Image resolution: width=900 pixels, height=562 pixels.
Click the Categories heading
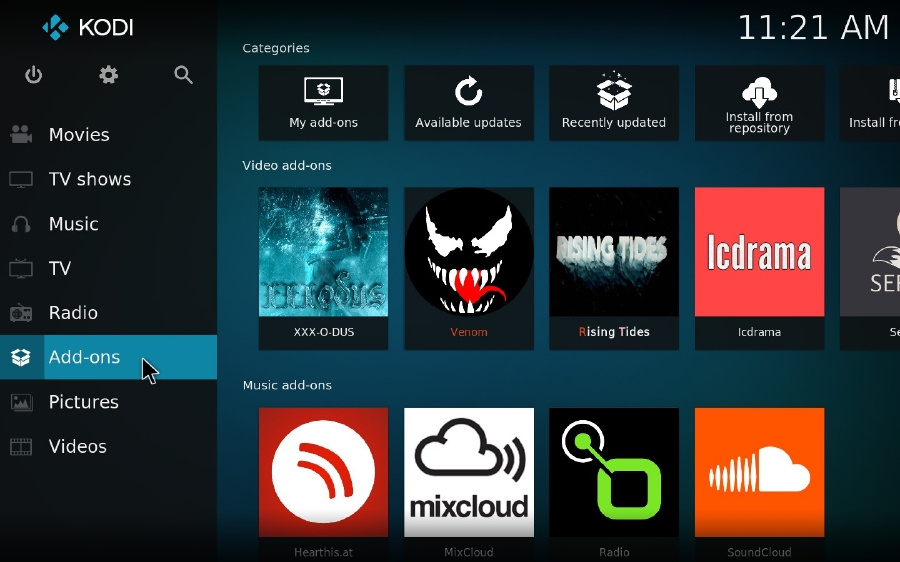[276, 48]
